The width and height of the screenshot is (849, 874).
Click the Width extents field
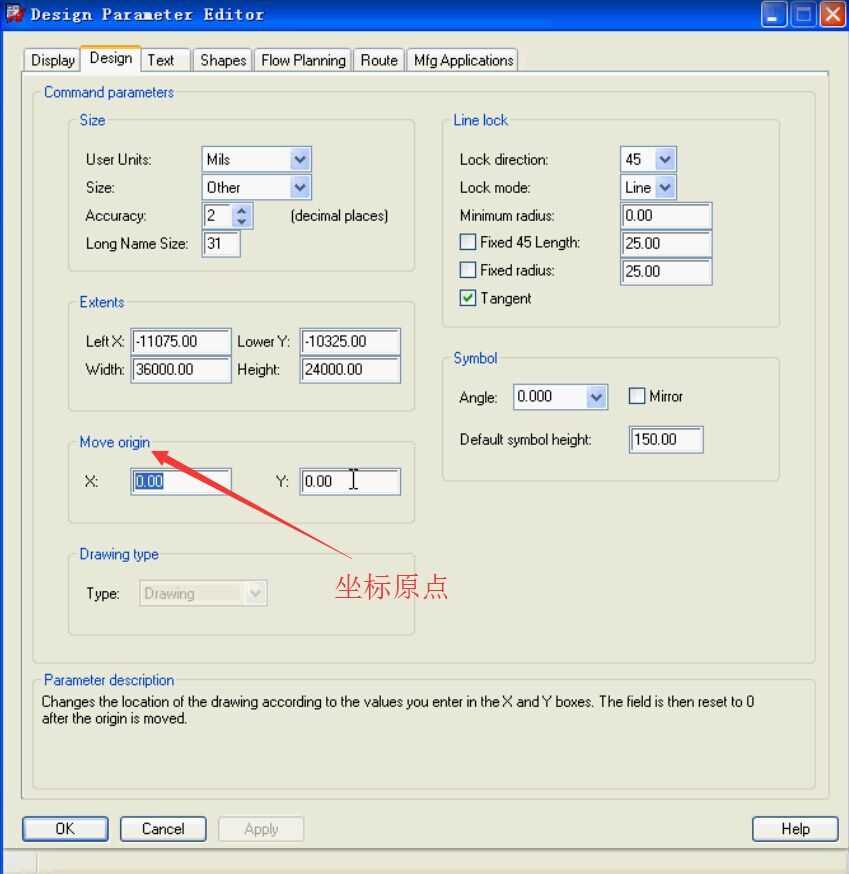point(181,370)
